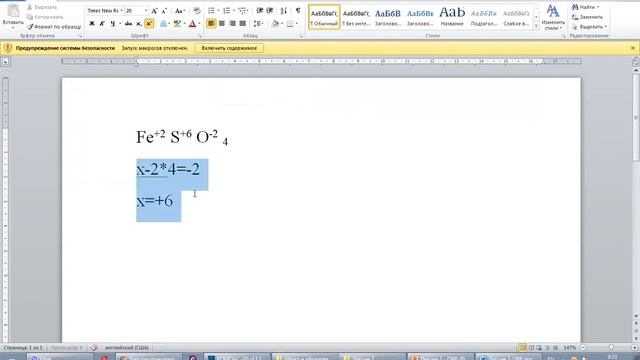Select Center paragraph alignment

[222, 24]
